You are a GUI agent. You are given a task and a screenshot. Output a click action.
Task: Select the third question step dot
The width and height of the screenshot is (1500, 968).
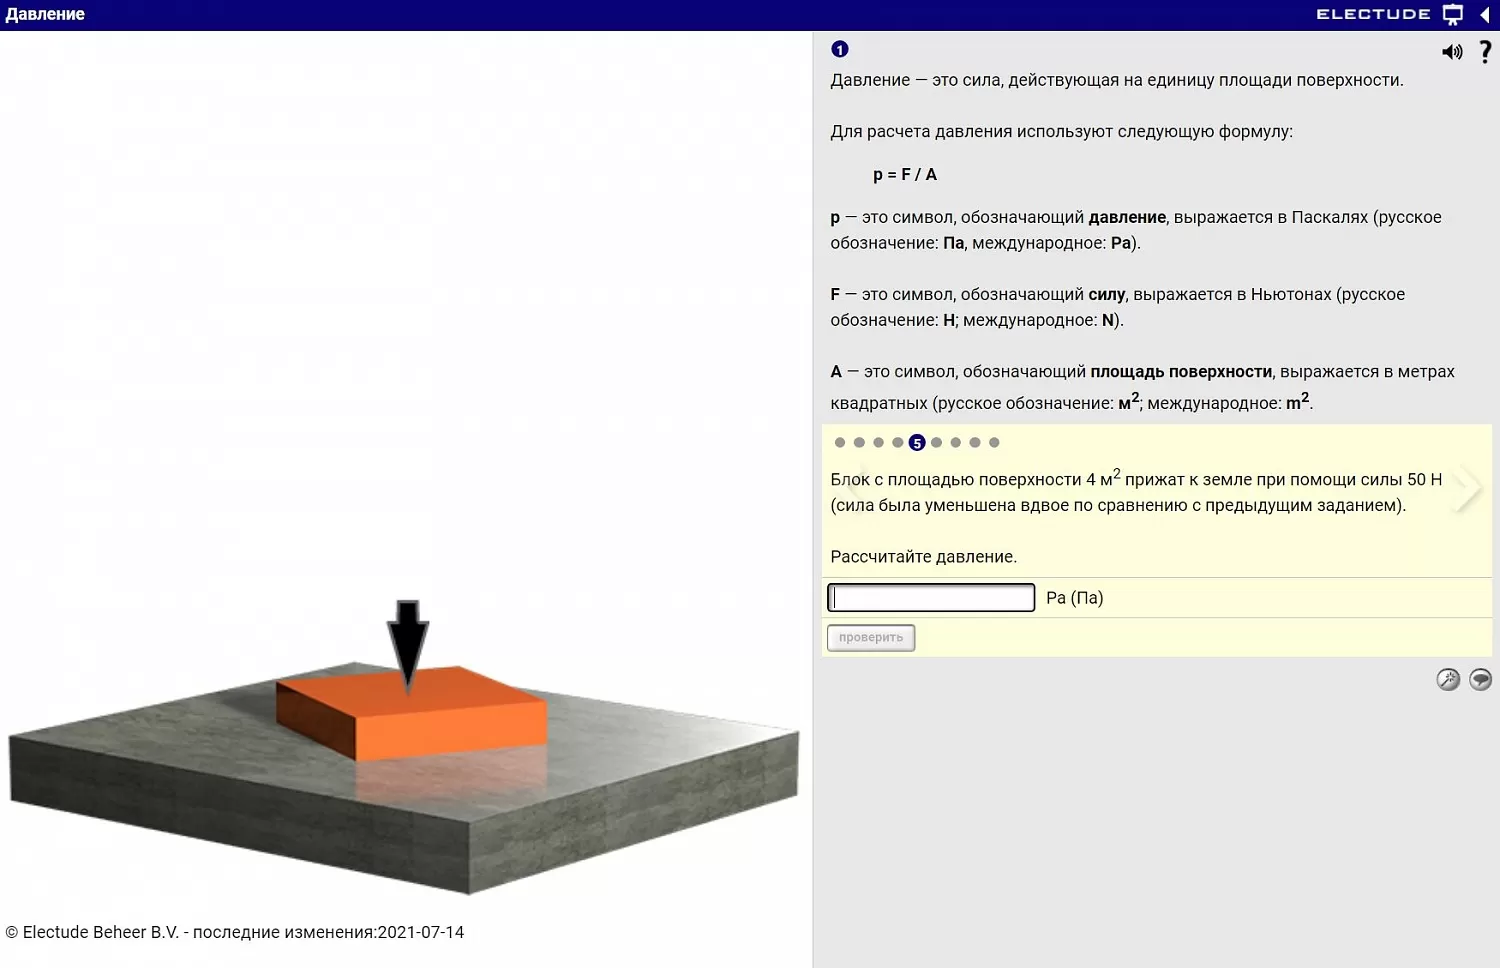[878, 443]
